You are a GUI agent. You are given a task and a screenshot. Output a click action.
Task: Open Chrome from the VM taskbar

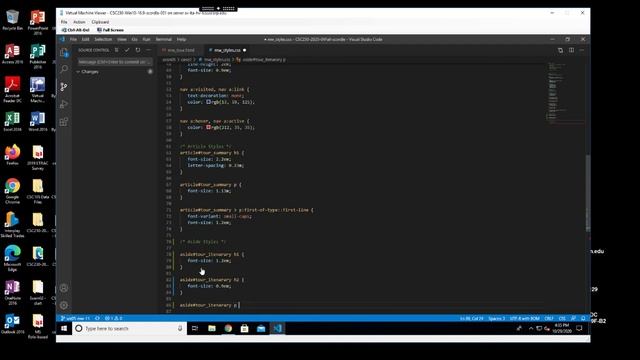228,328
